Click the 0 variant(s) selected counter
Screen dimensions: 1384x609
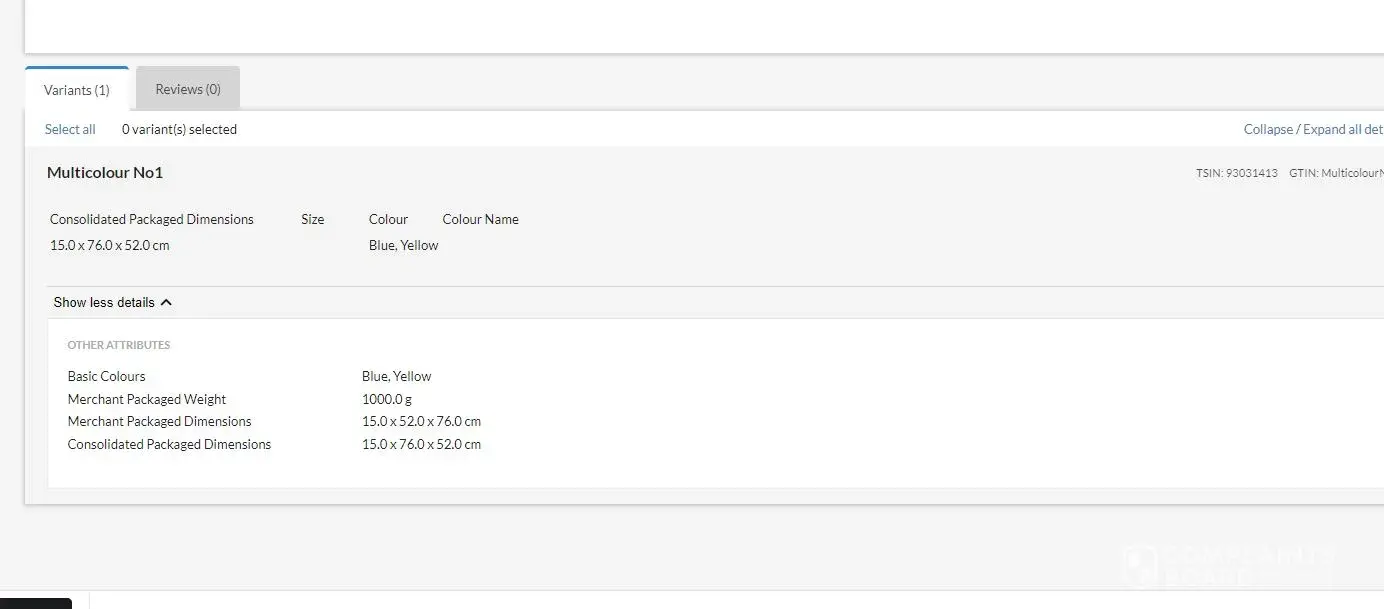click(x=179, y=129)
